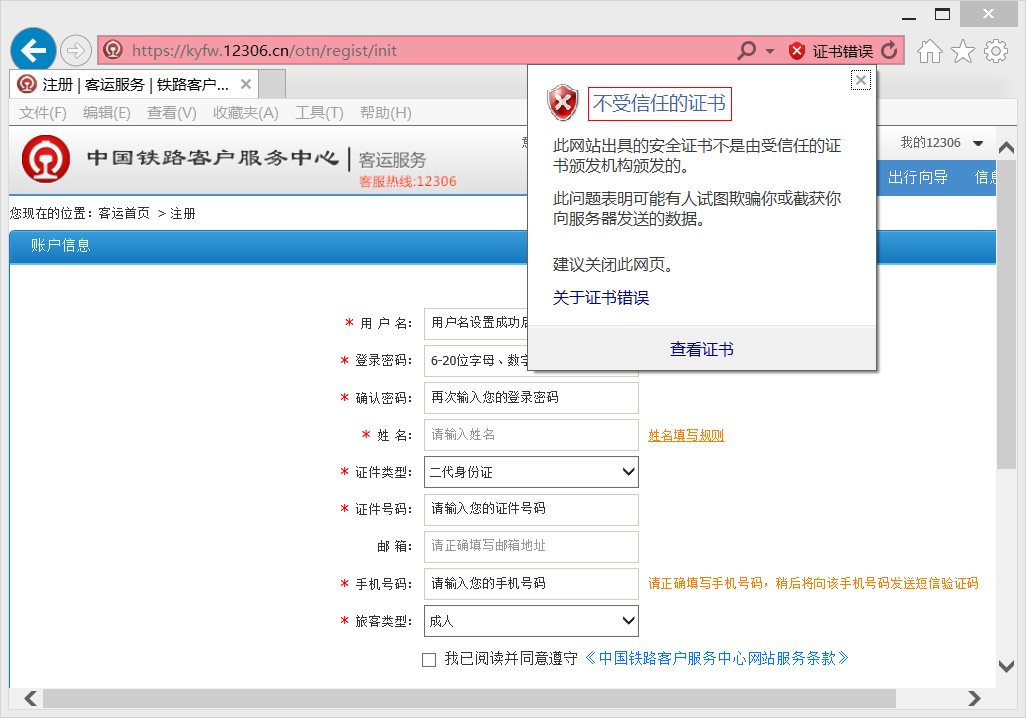The height and width of the screenshot is (718, 1026).
Task: Open the browser Home icon
Action: [x=929, y=51]
